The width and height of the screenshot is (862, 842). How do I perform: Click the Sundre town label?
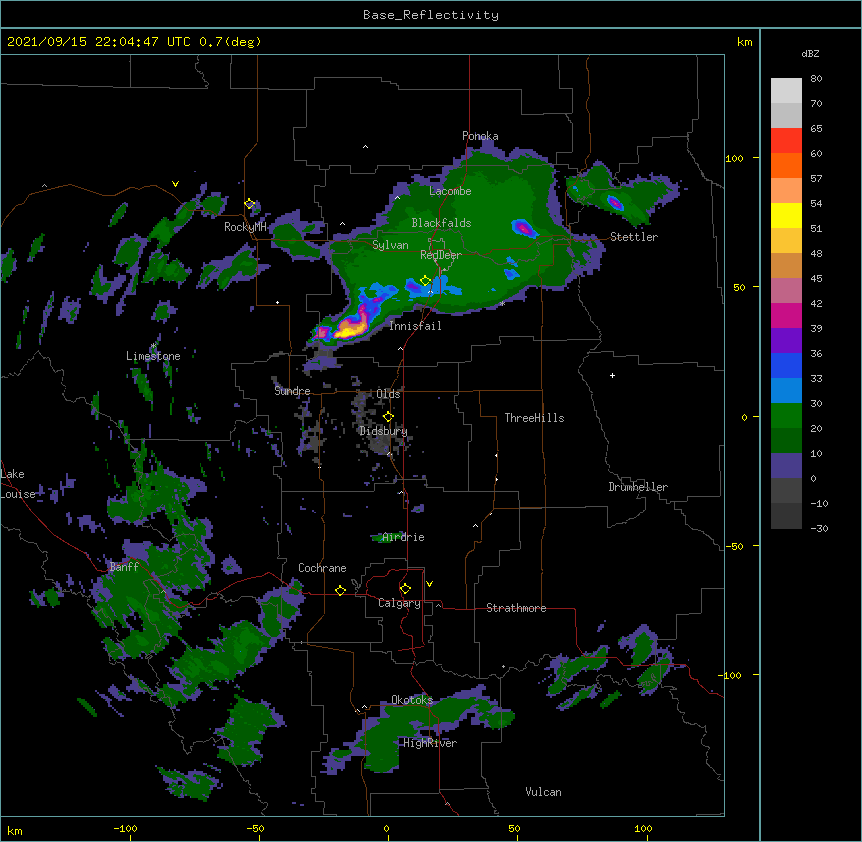click(292, 391)
